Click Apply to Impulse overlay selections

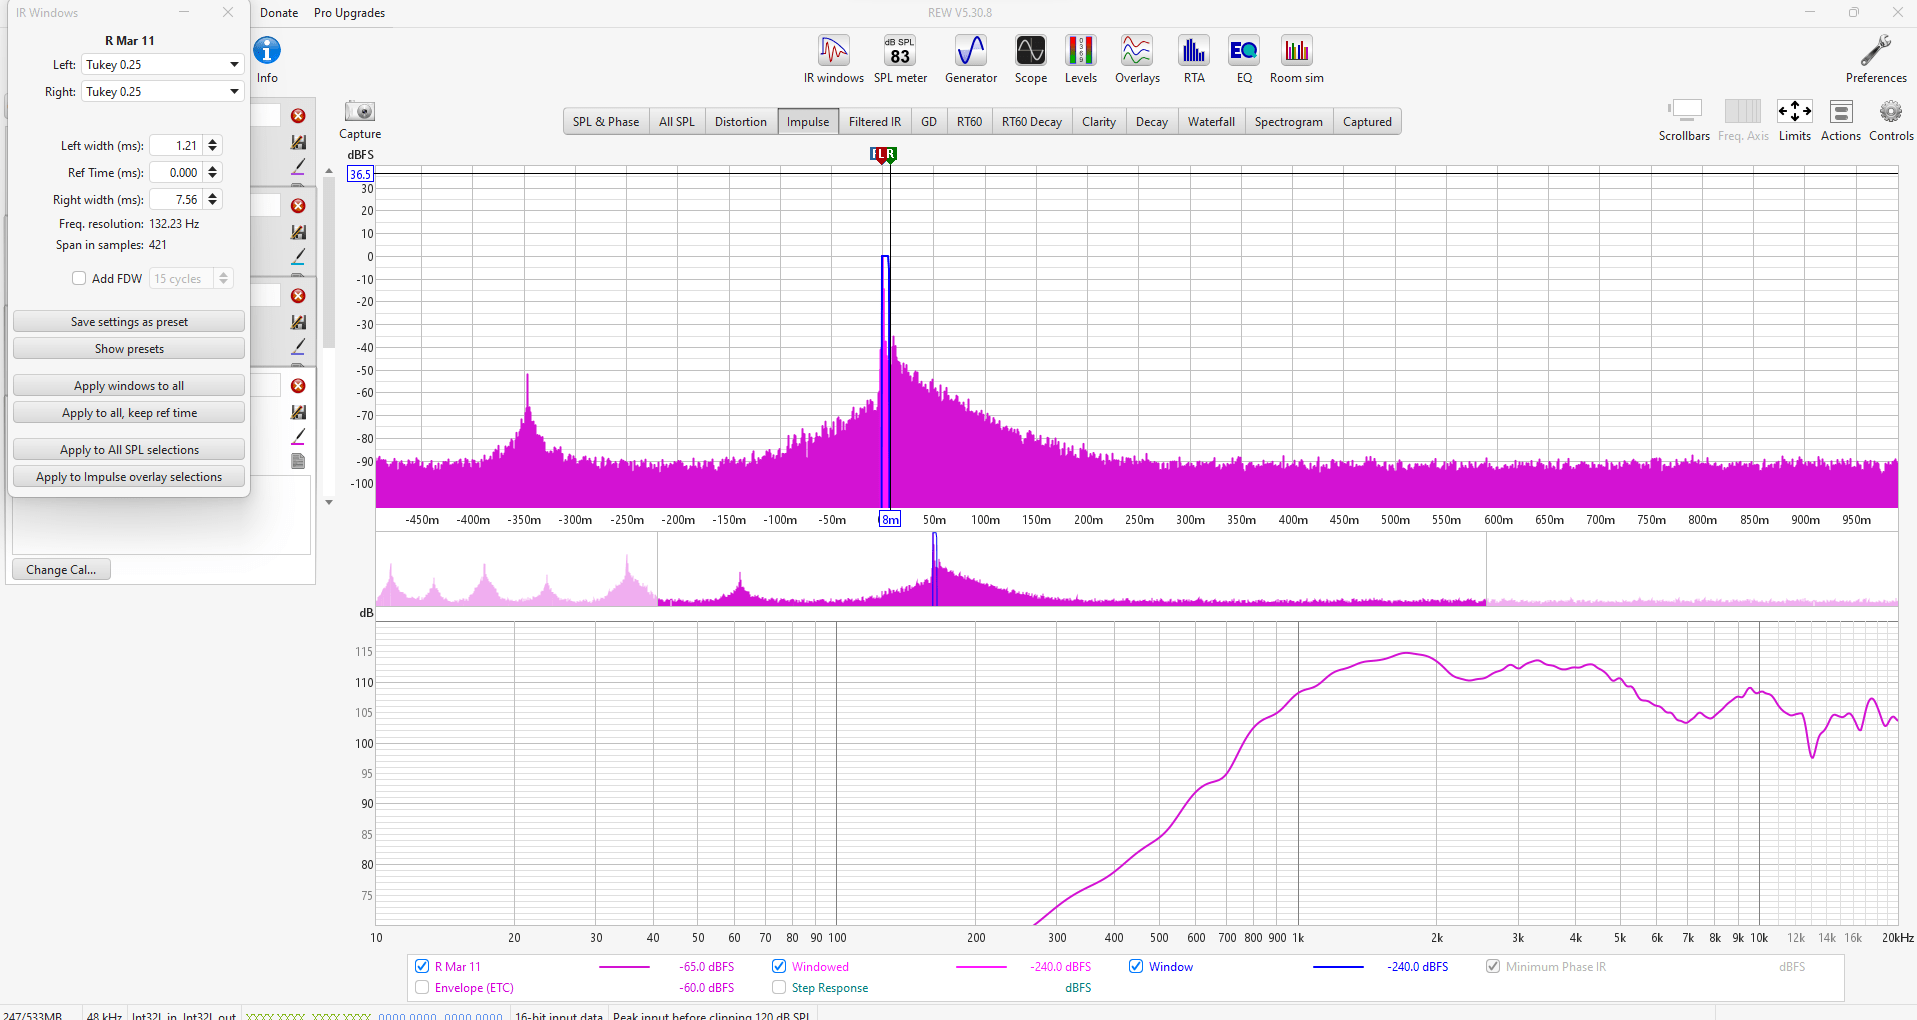pos(129,477)
